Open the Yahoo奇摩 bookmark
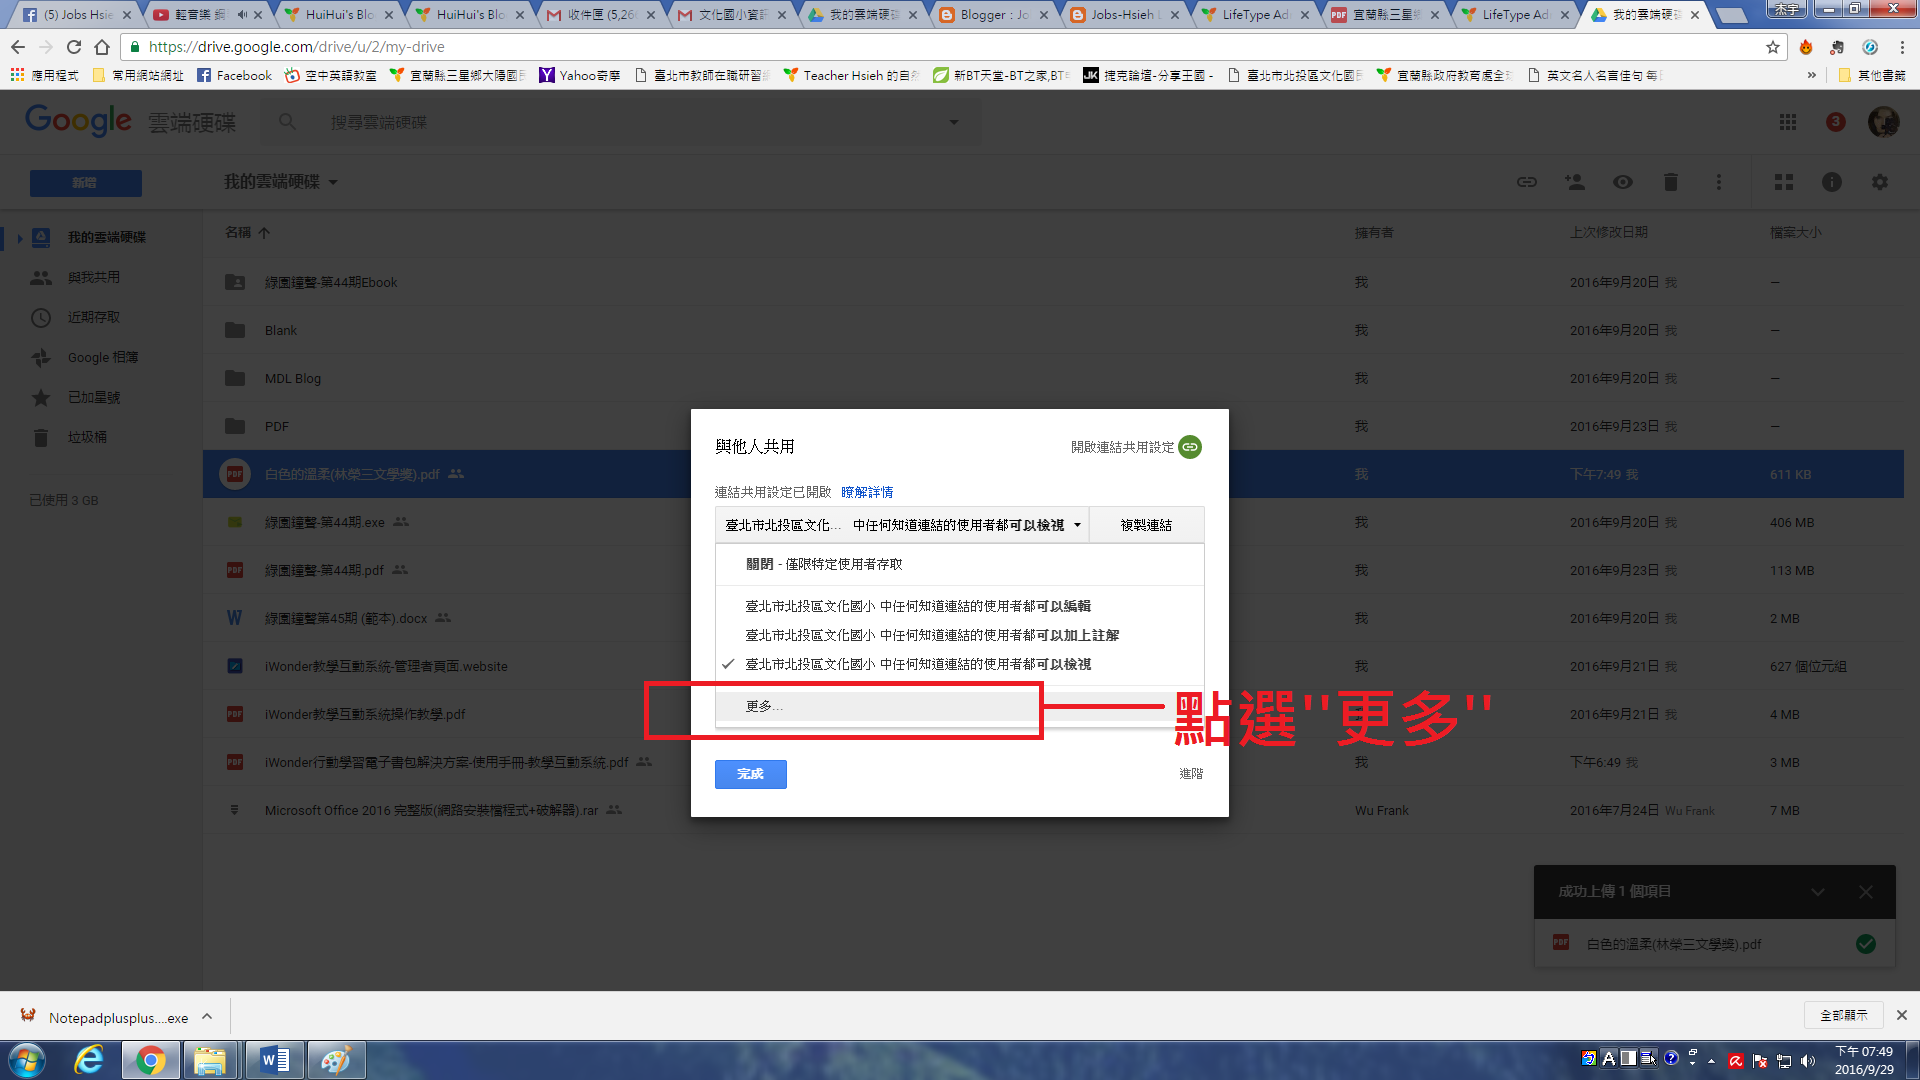 pos(580,75)
